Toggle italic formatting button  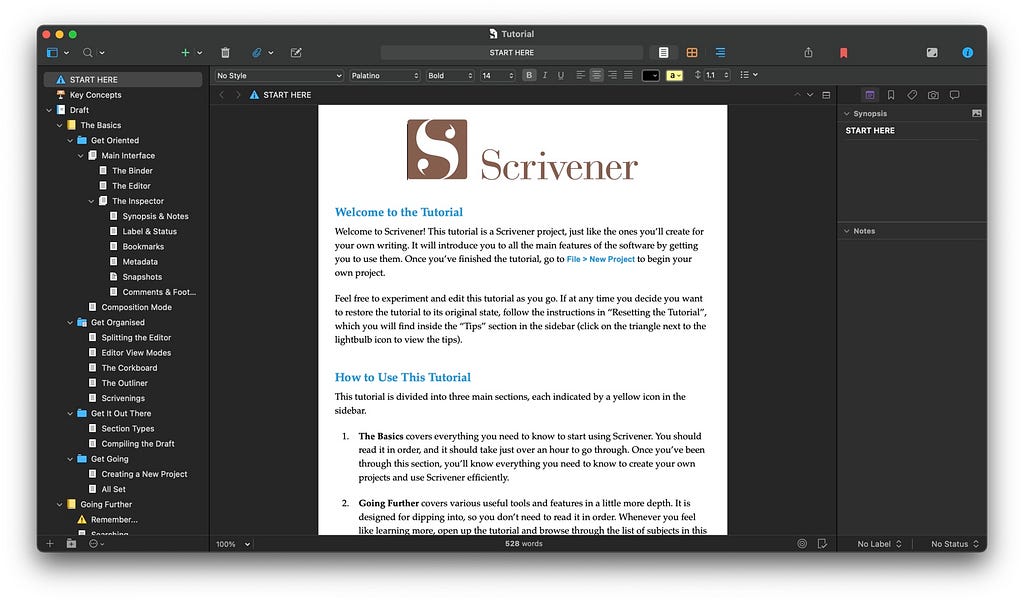(x=545, y=76)
